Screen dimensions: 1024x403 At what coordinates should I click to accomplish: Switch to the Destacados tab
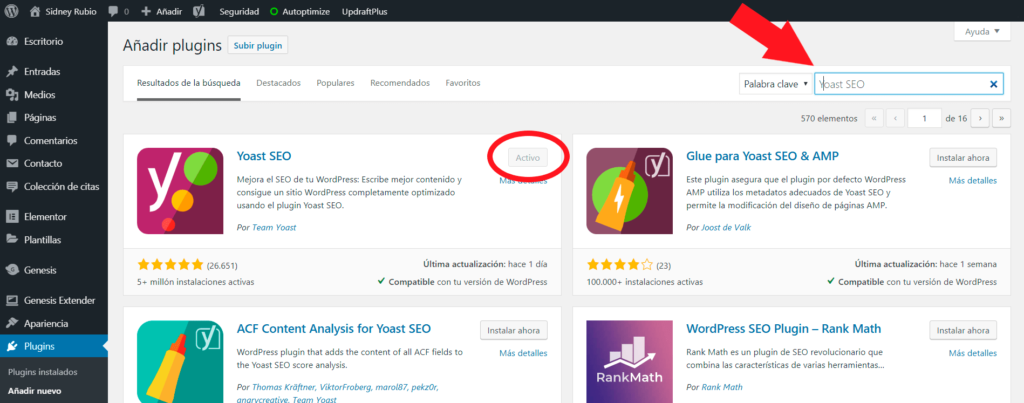278,83
